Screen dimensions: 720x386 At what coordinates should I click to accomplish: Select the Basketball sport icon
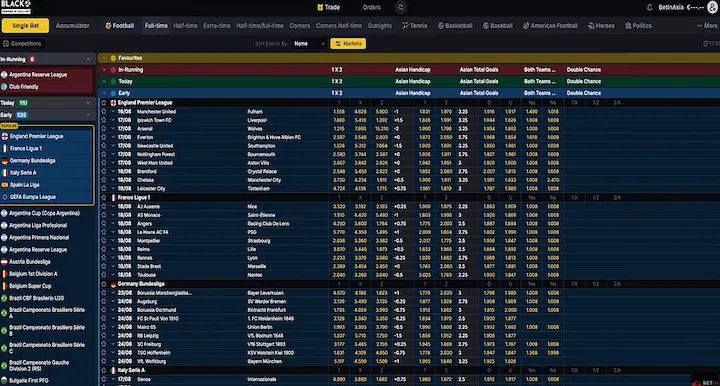tap(441, 26)
